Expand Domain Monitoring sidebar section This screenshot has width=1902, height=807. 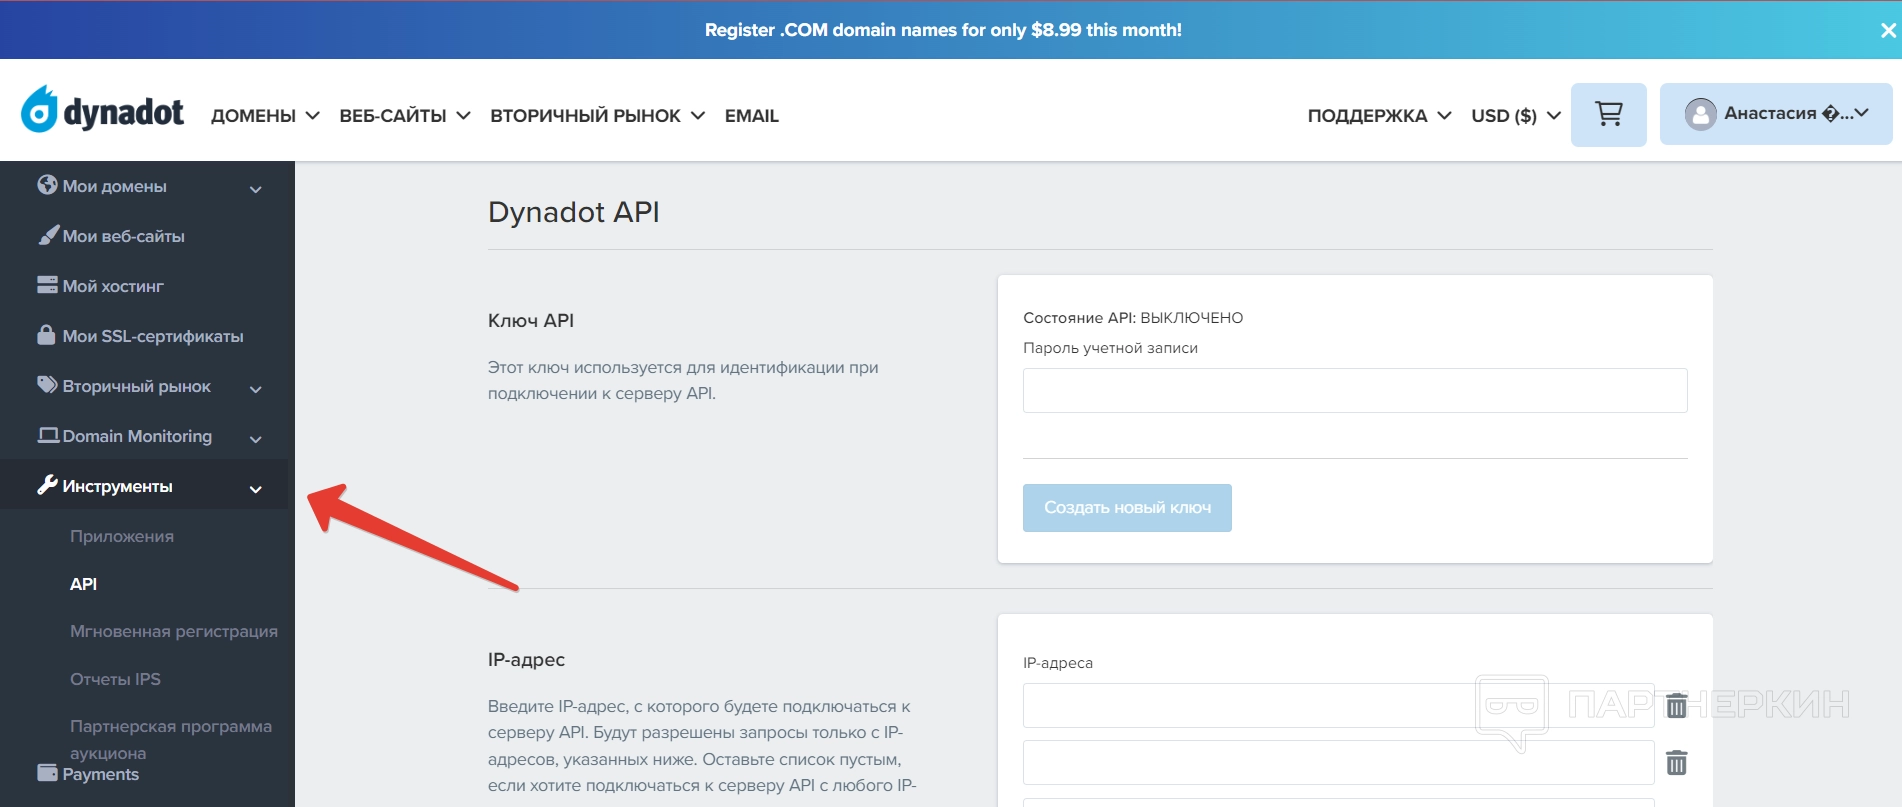(x=255, y=438)
